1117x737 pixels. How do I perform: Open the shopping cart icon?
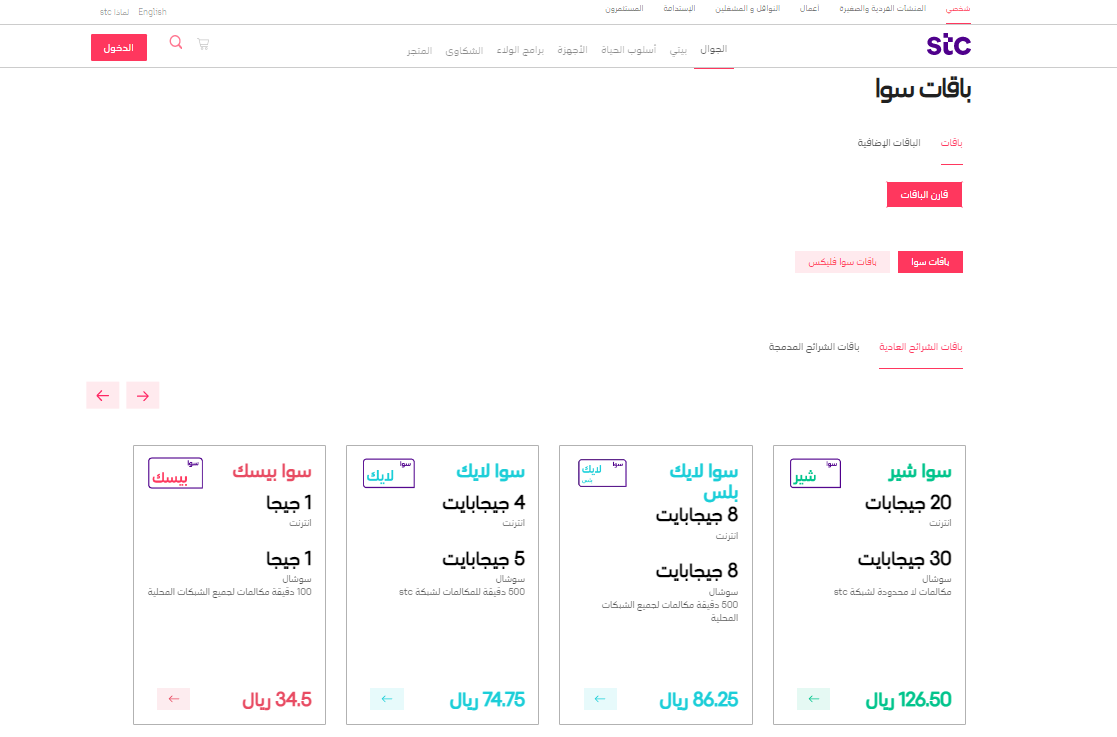click(203, 43)
